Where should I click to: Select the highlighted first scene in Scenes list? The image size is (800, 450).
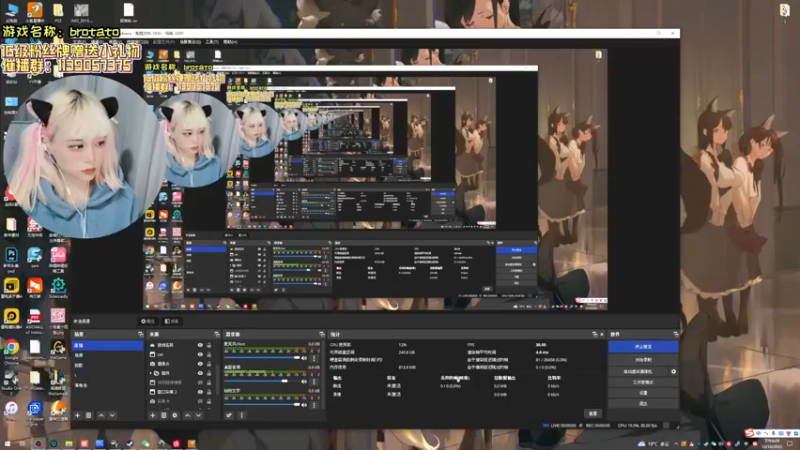(108, 345)
